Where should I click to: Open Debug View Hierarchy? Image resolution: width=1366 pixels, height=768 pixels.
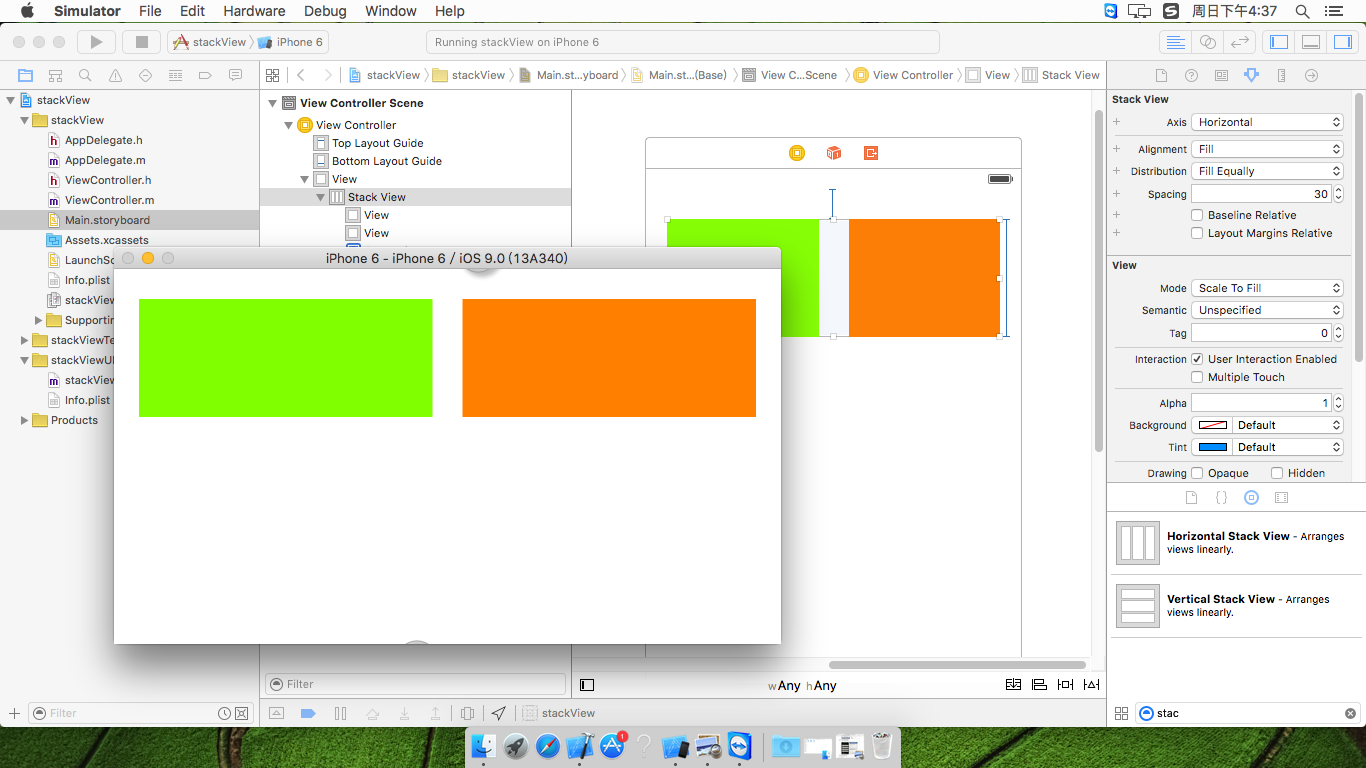pyautogui.click(x=467, y=713)
